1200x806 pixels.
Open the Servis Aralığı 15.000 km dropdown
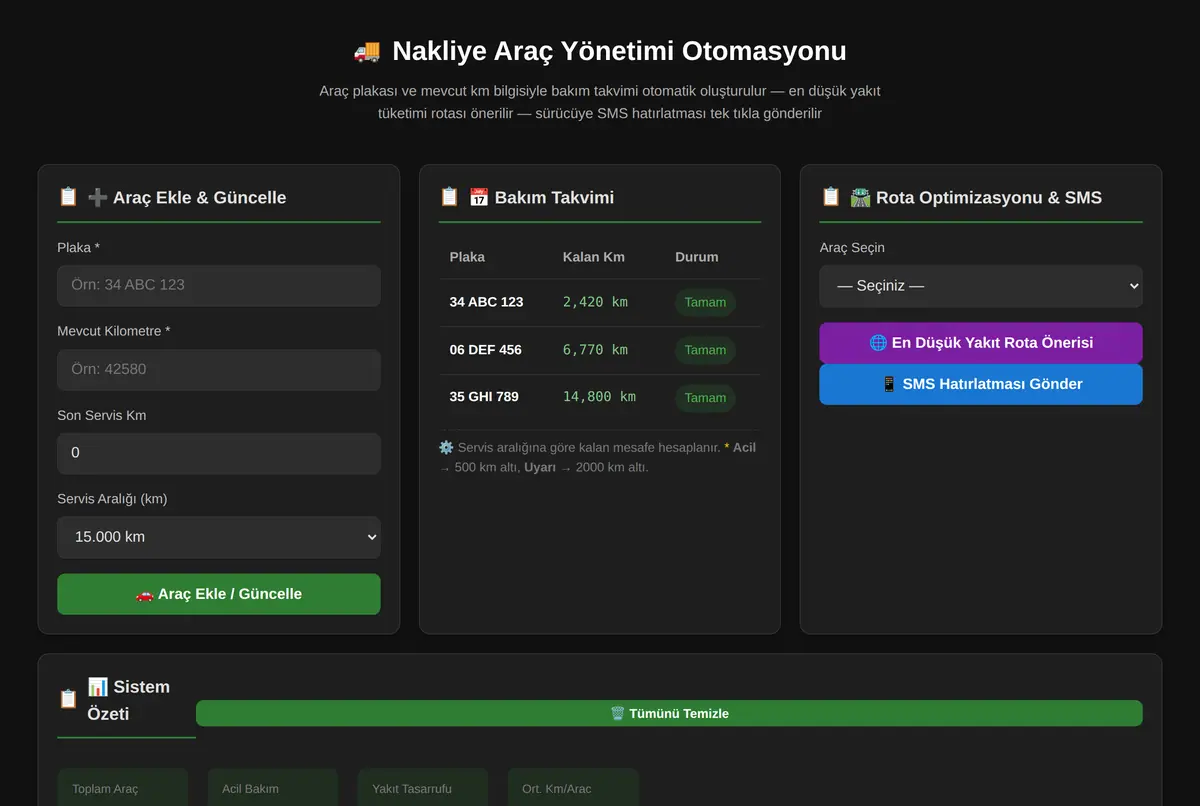219,537
